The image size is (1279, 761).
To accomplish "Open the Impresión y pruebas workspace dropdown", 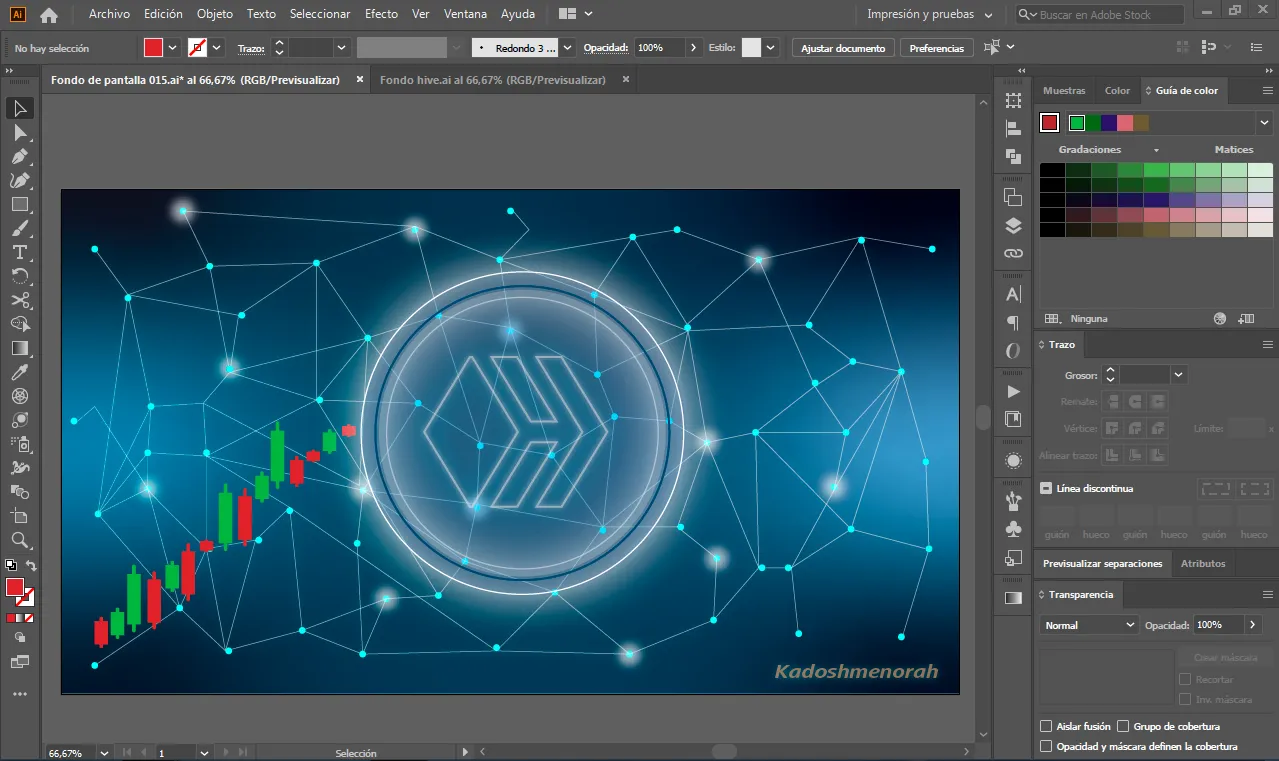I will [x=930, y=15].
